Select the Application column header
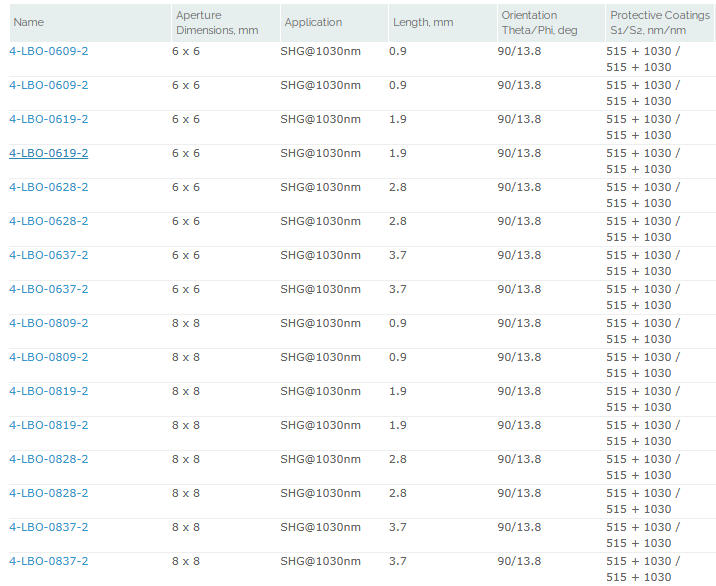Screen dimensions: 716x586 [x=313, y=22]
